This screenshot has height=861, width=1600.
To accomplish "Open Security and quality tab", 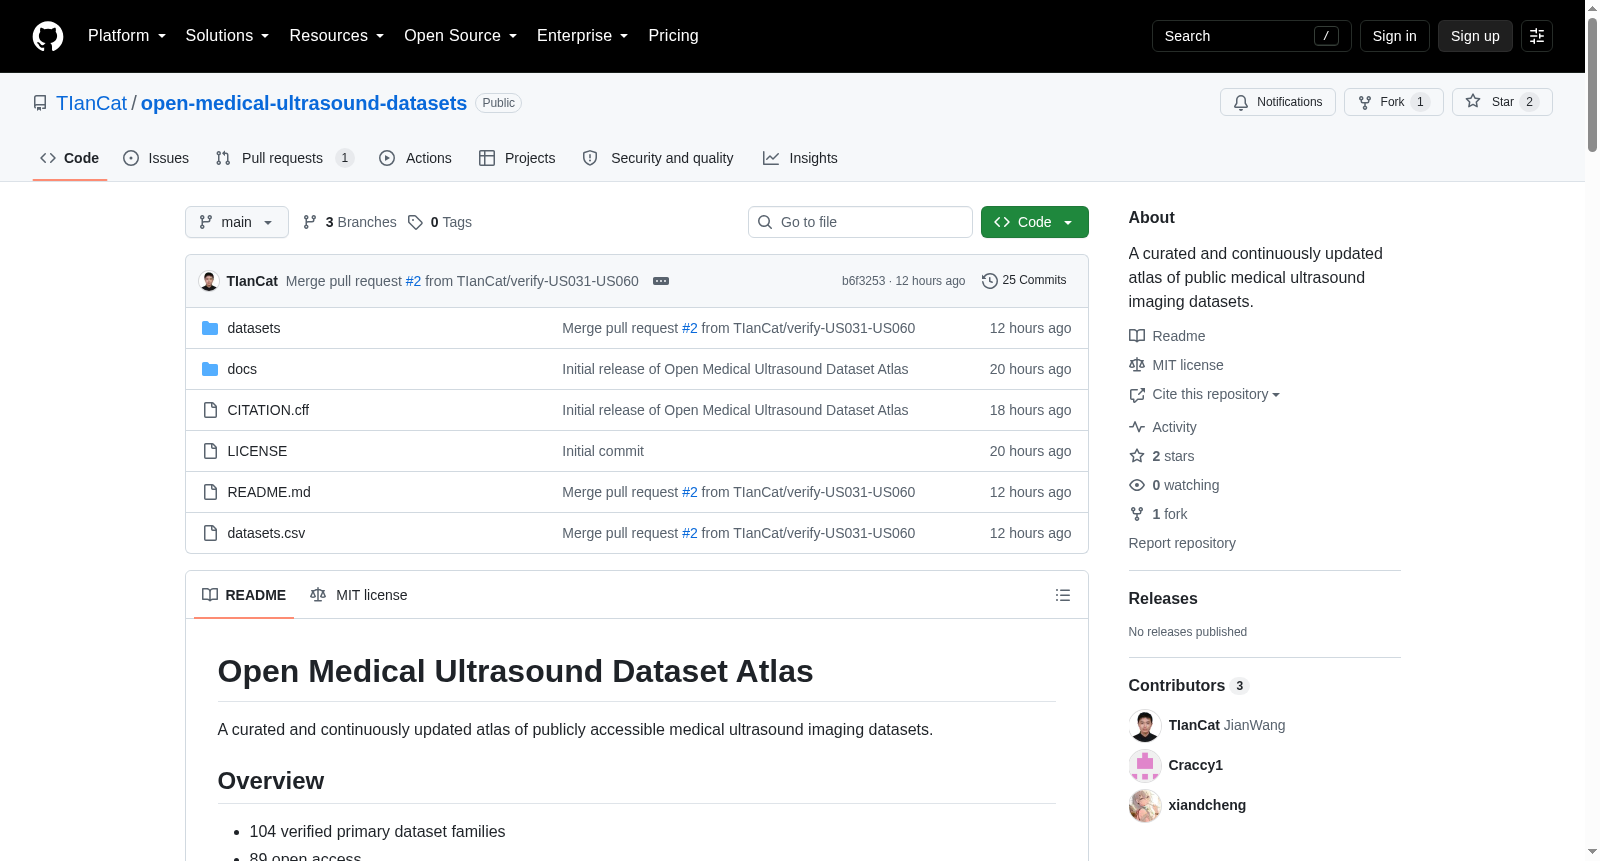I will click(658, 158).
